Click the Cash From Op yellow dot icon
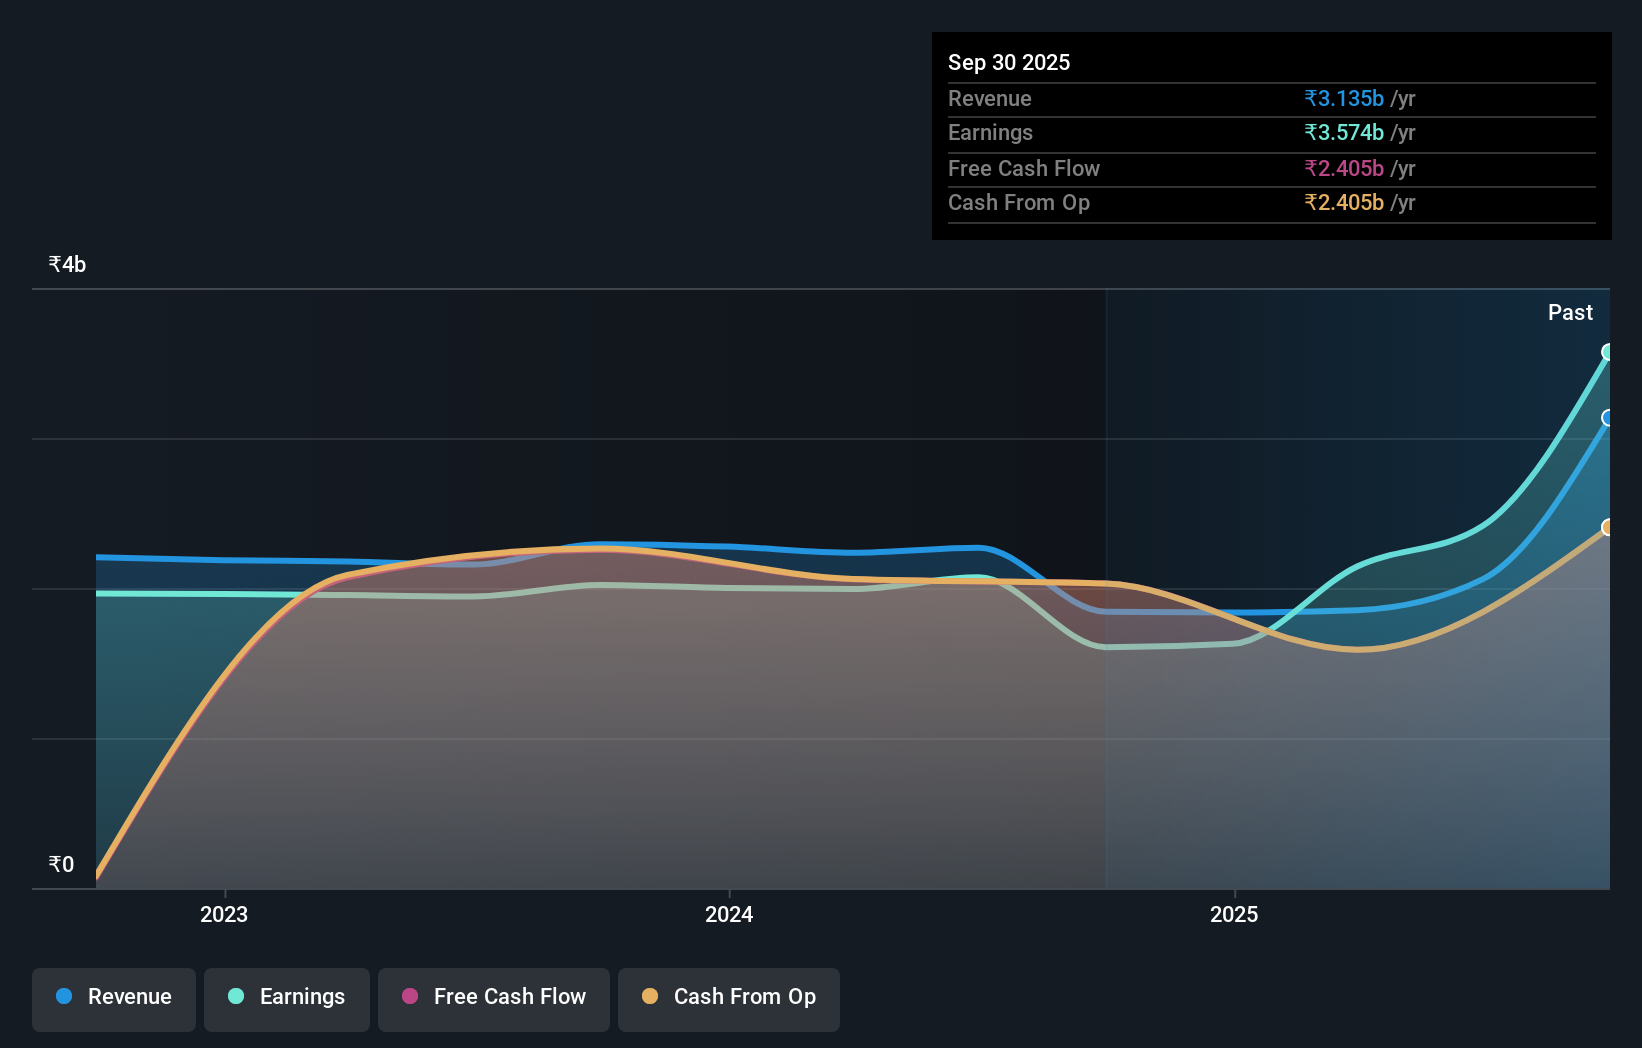The height and width of the screenshot is (1048, 1642). click(x=650, y=996)
